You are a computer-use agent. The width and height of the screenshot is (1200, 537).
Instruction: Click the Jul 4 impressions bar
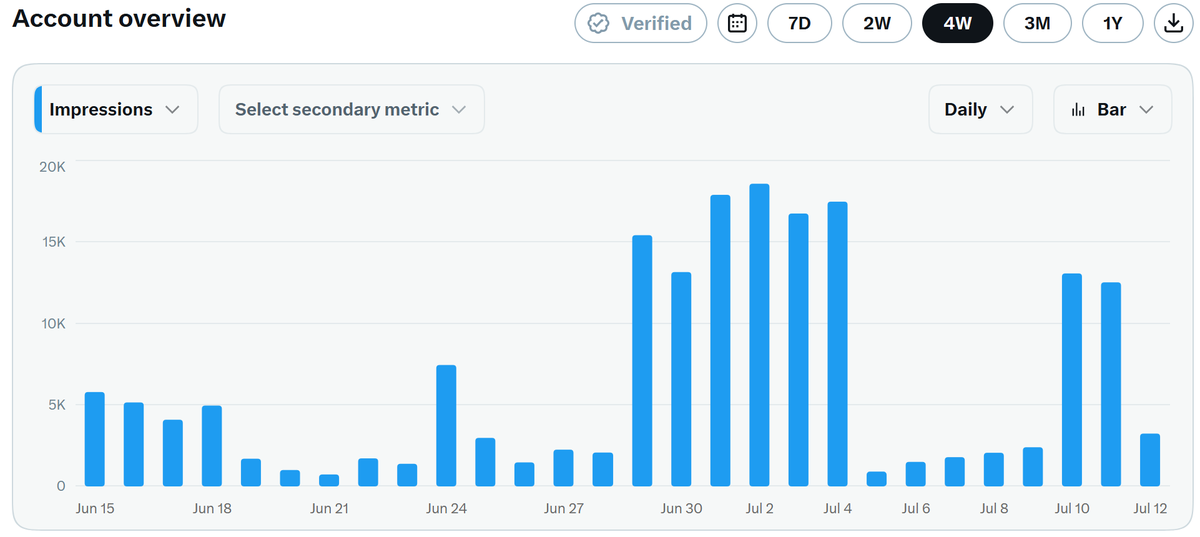coord(837,344)
